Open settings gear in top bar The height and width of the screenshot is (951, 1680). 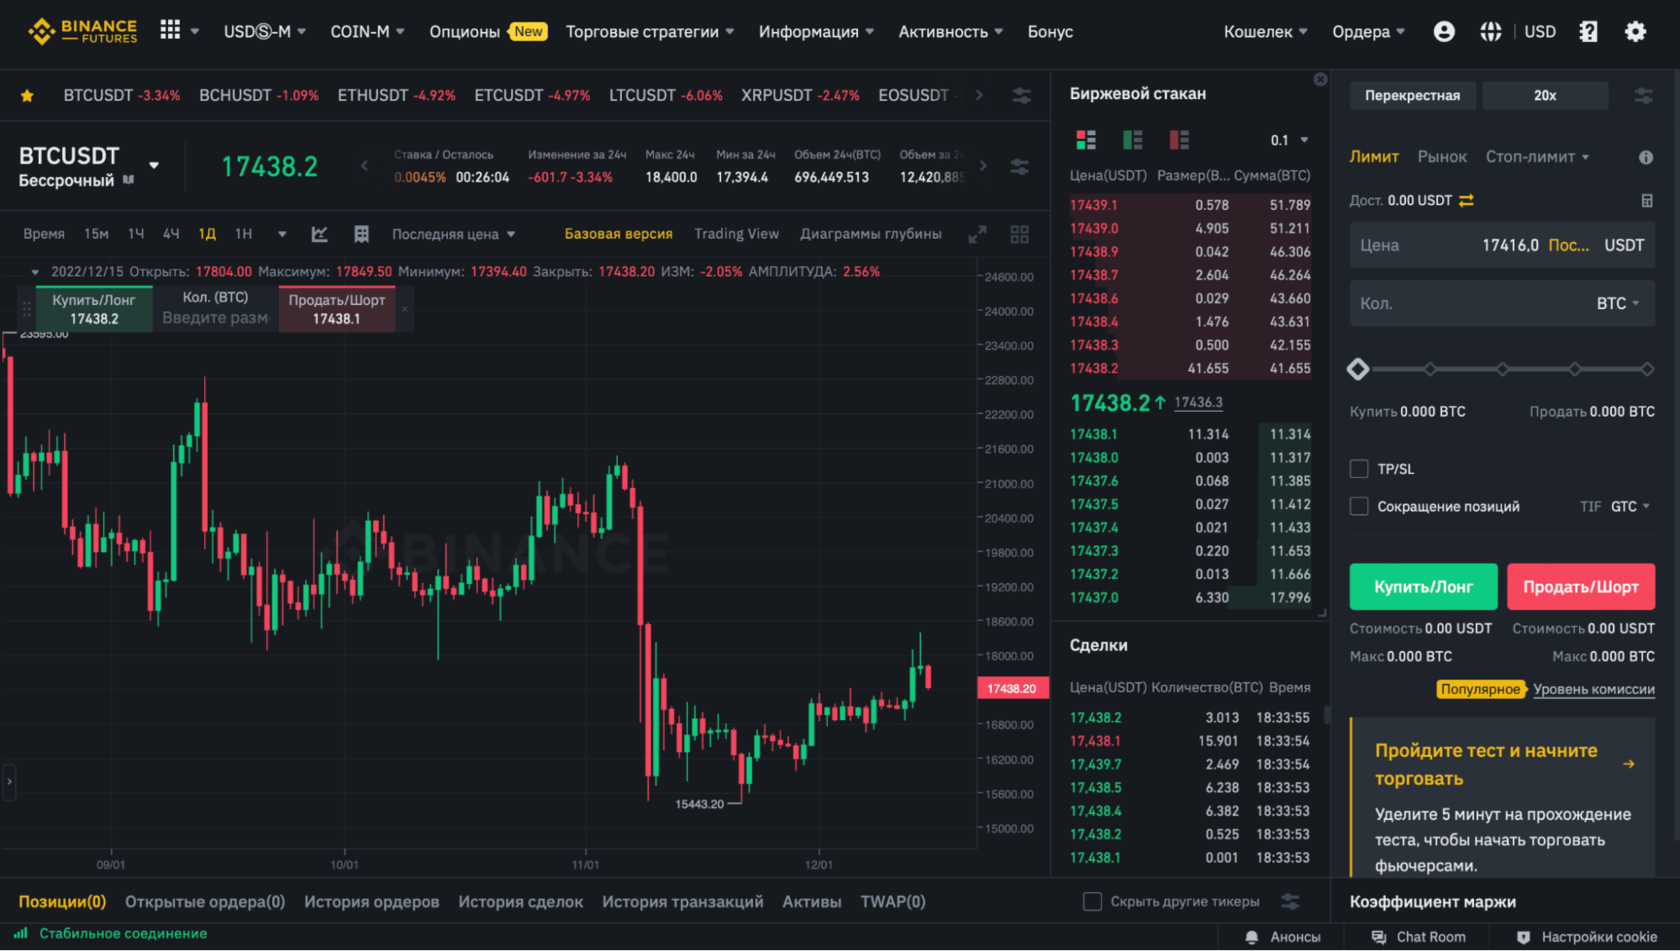tap(1636, 31)
